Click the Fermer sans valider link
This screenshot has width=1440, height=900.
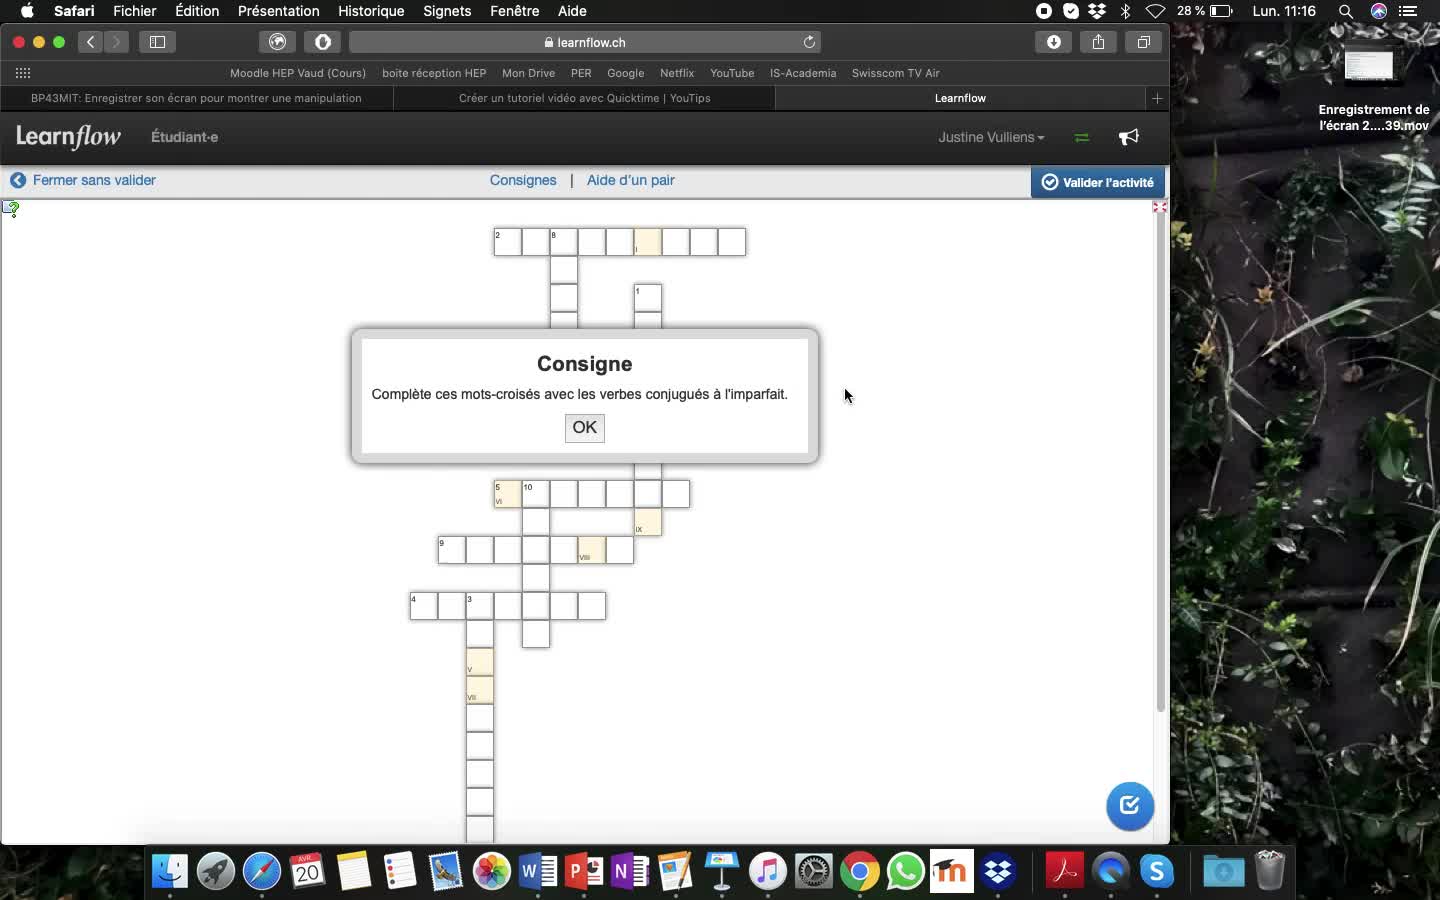[93, 180]
